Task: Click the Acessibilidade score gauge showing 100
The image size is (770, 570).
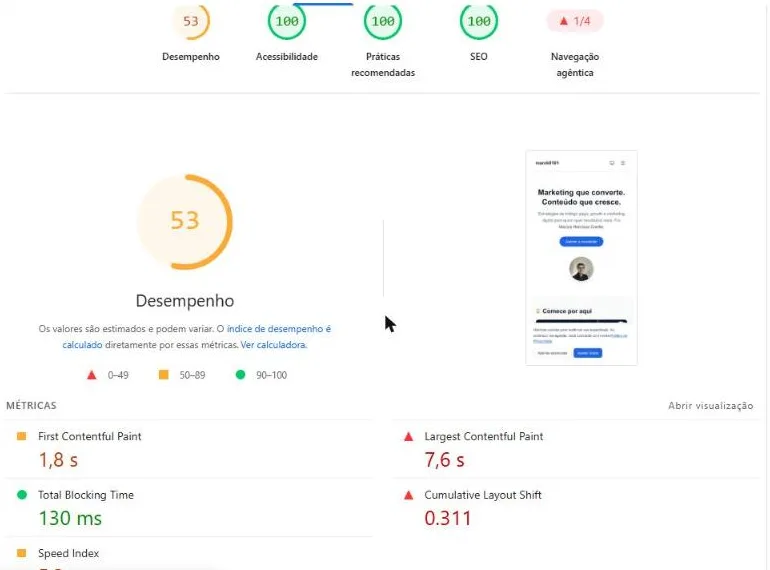Action: pos(287,21)
